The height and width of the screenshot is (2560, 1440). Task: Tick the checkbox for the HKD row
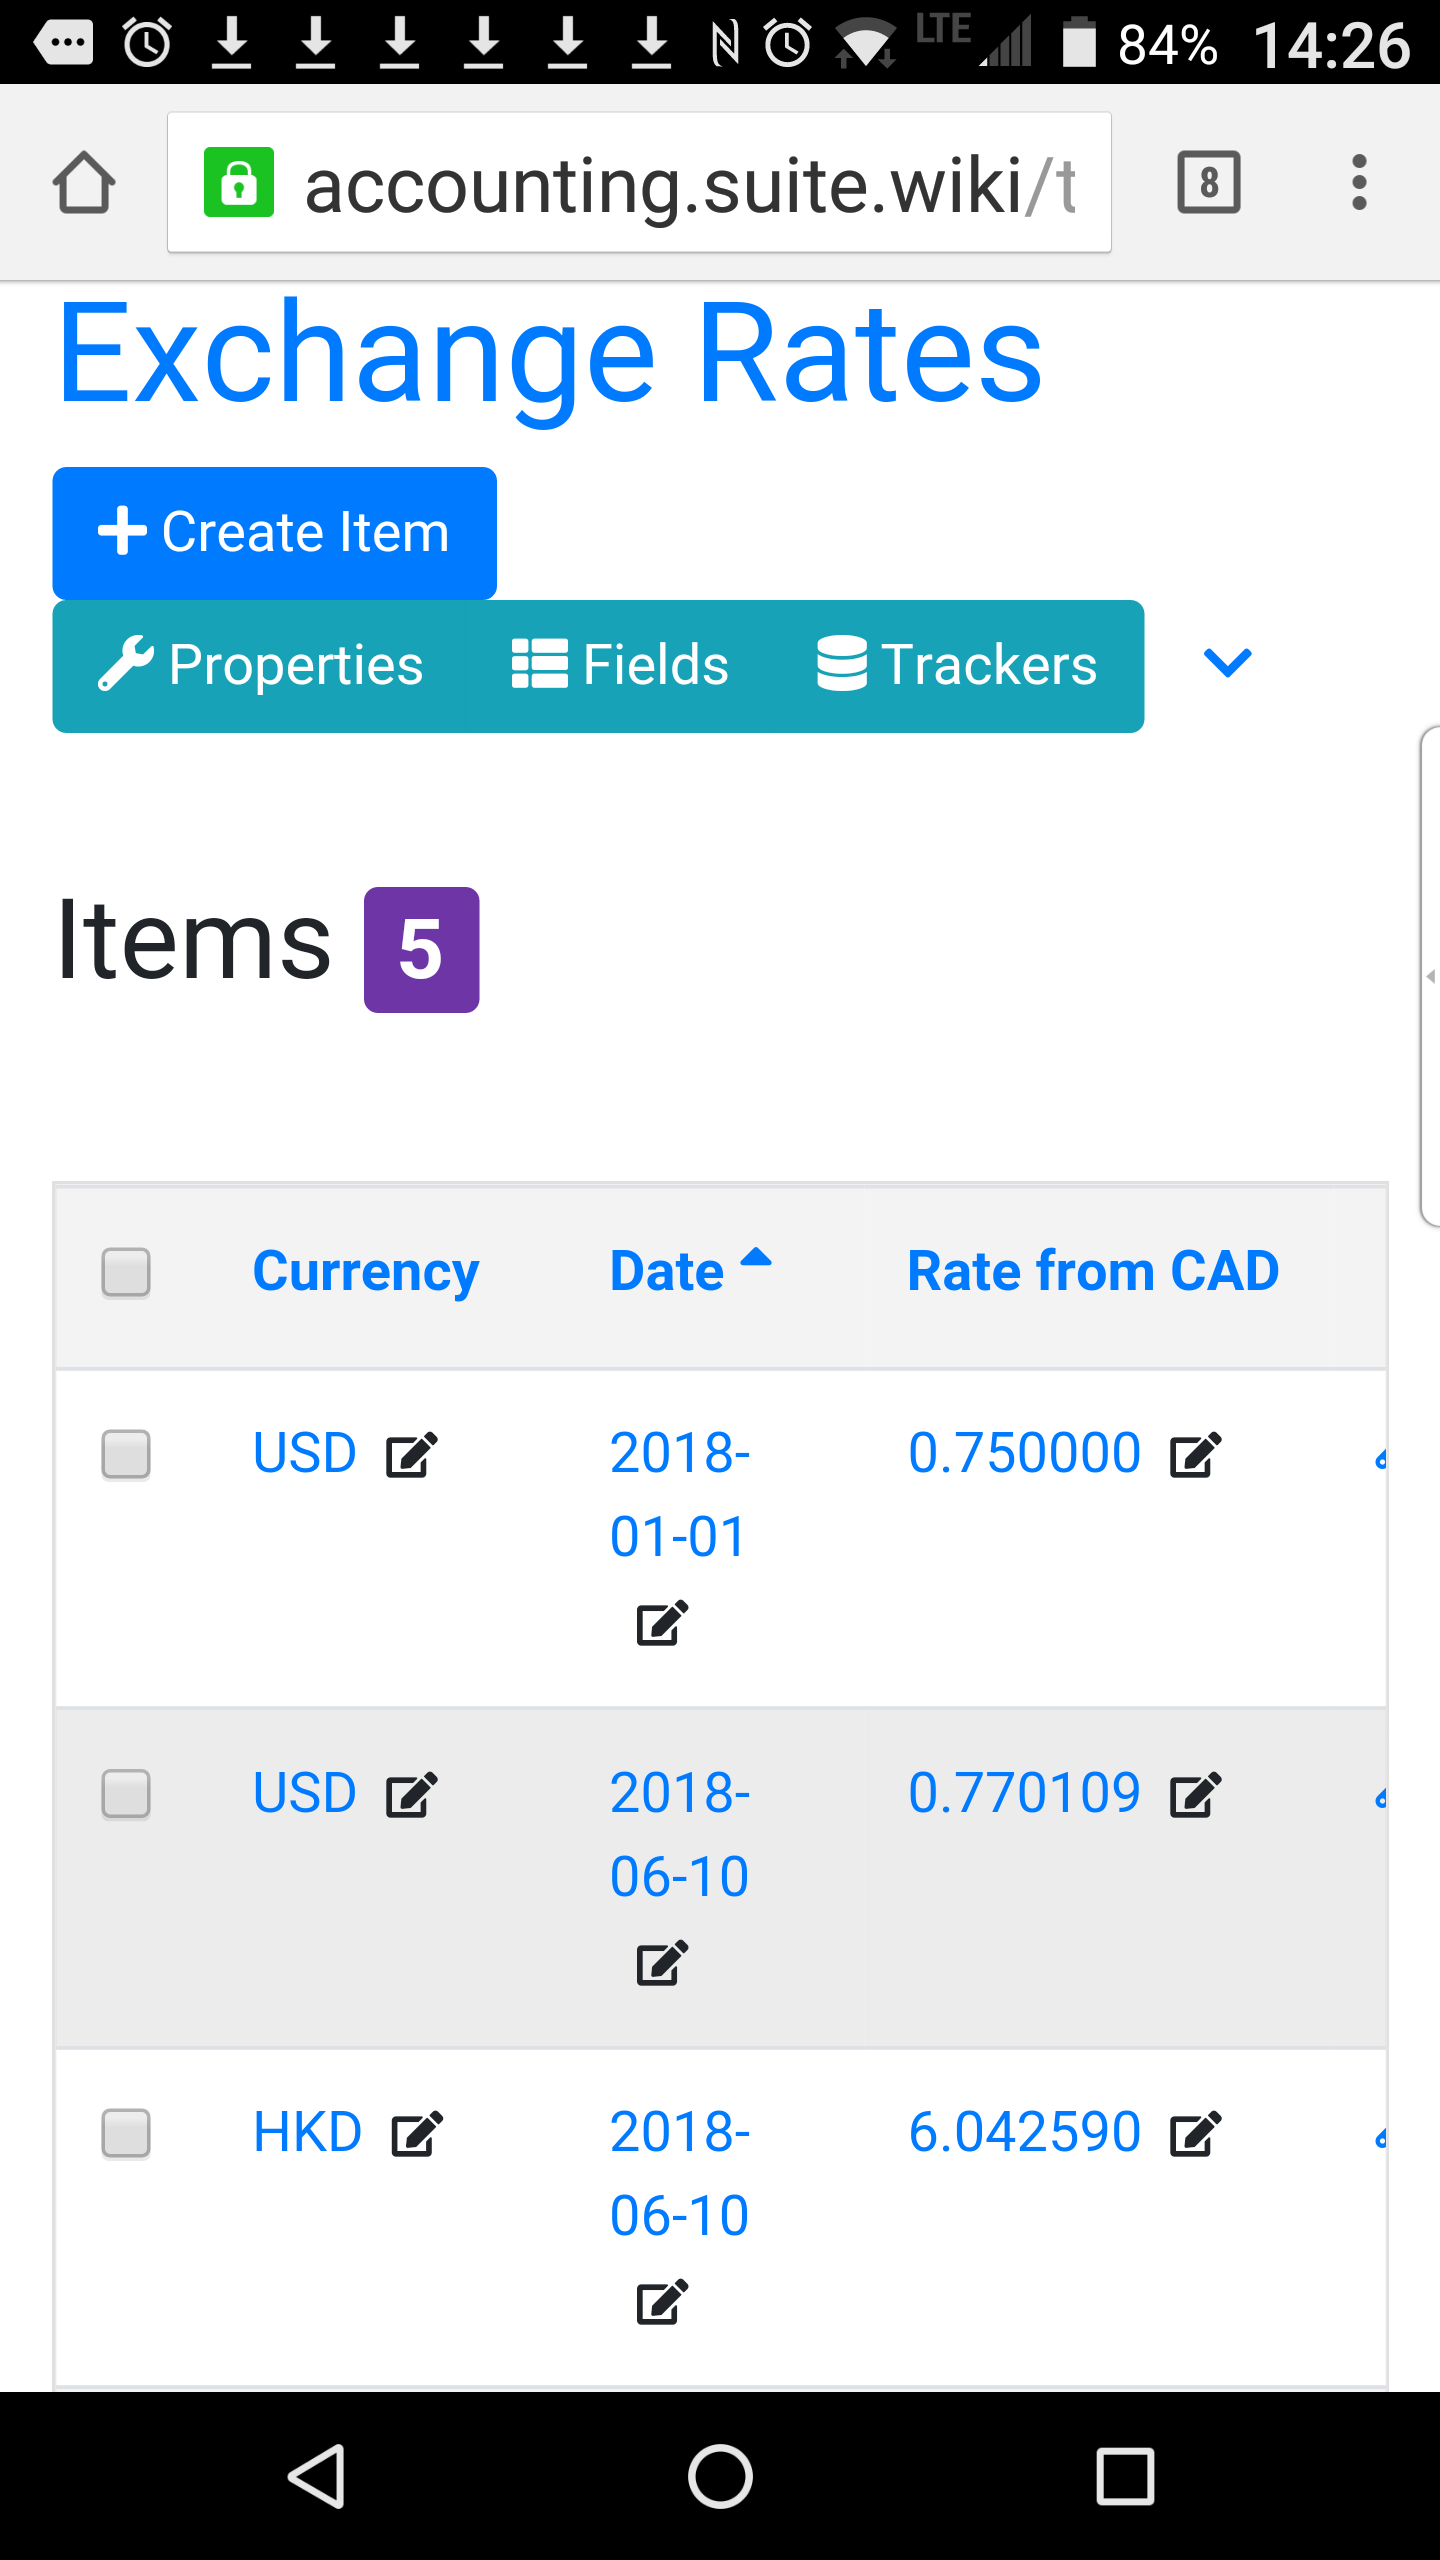point(126,2133)
